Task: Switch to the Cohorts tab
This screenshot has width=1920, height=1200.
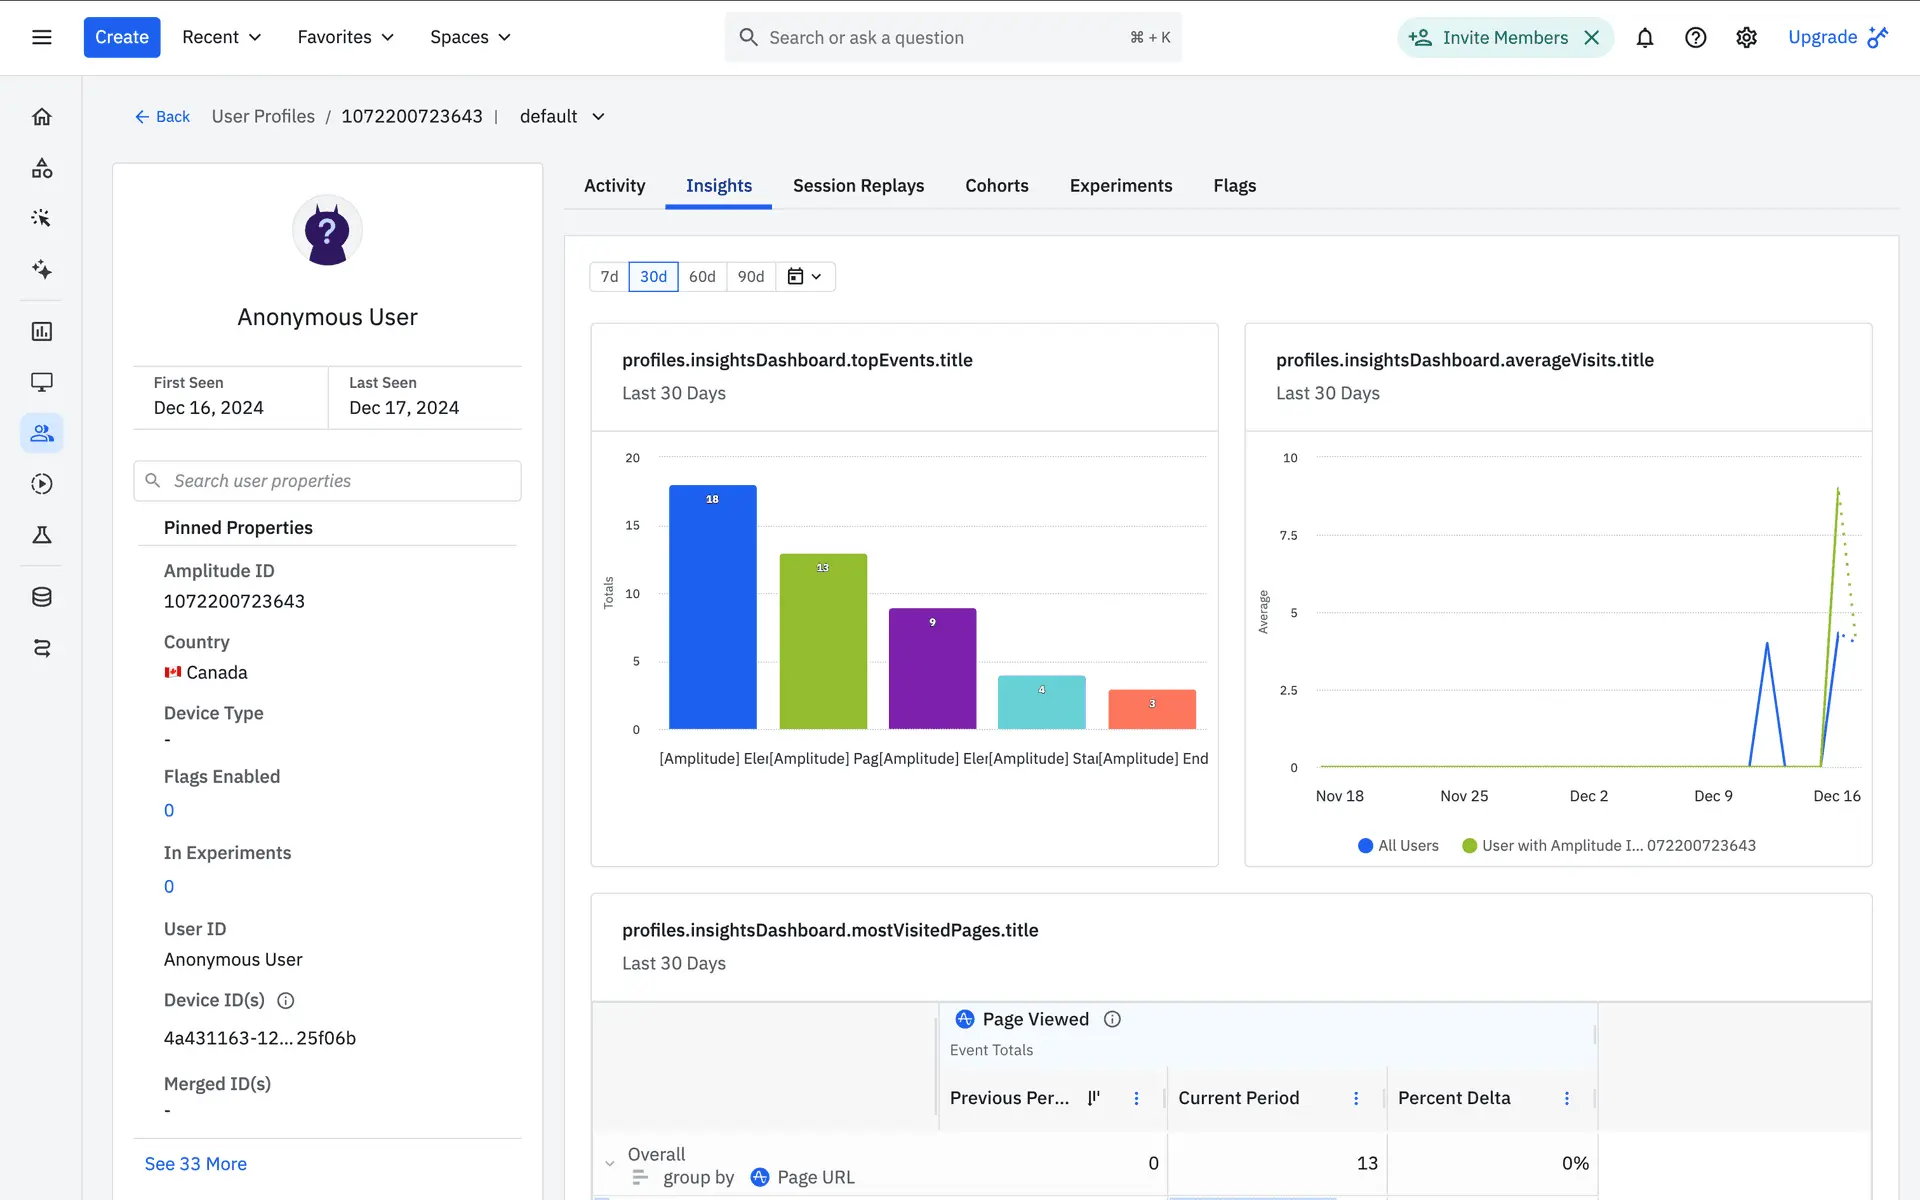Action: 996,186
